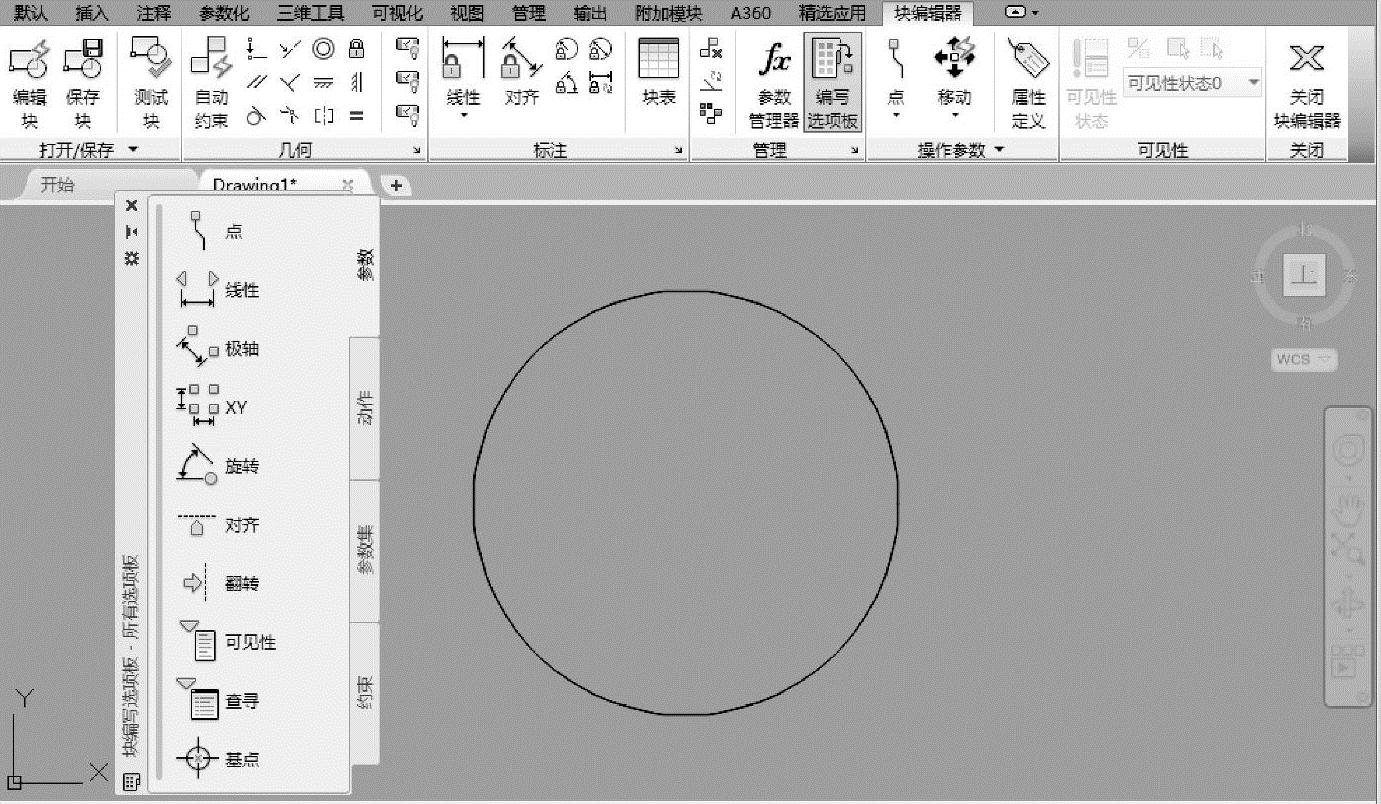Select the Rotation (旋转) parameter

click(x=217, y=466)
